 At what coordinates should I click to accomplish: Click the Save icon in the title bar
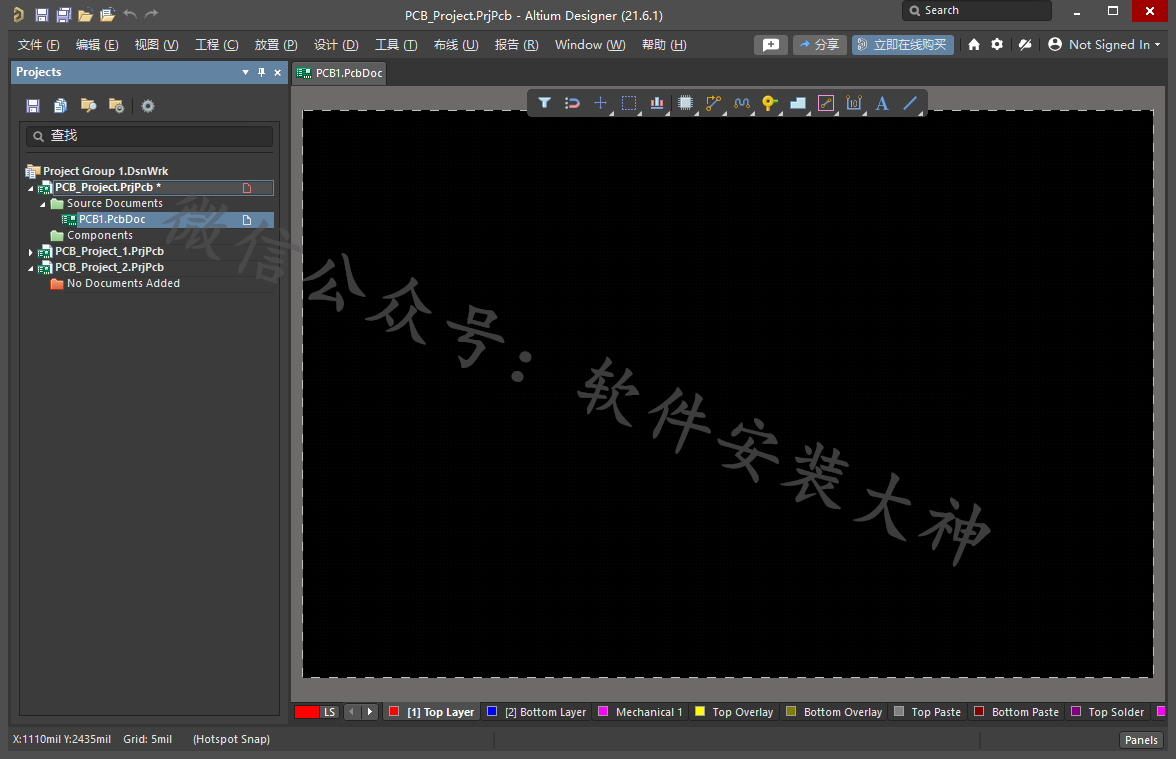42,14
